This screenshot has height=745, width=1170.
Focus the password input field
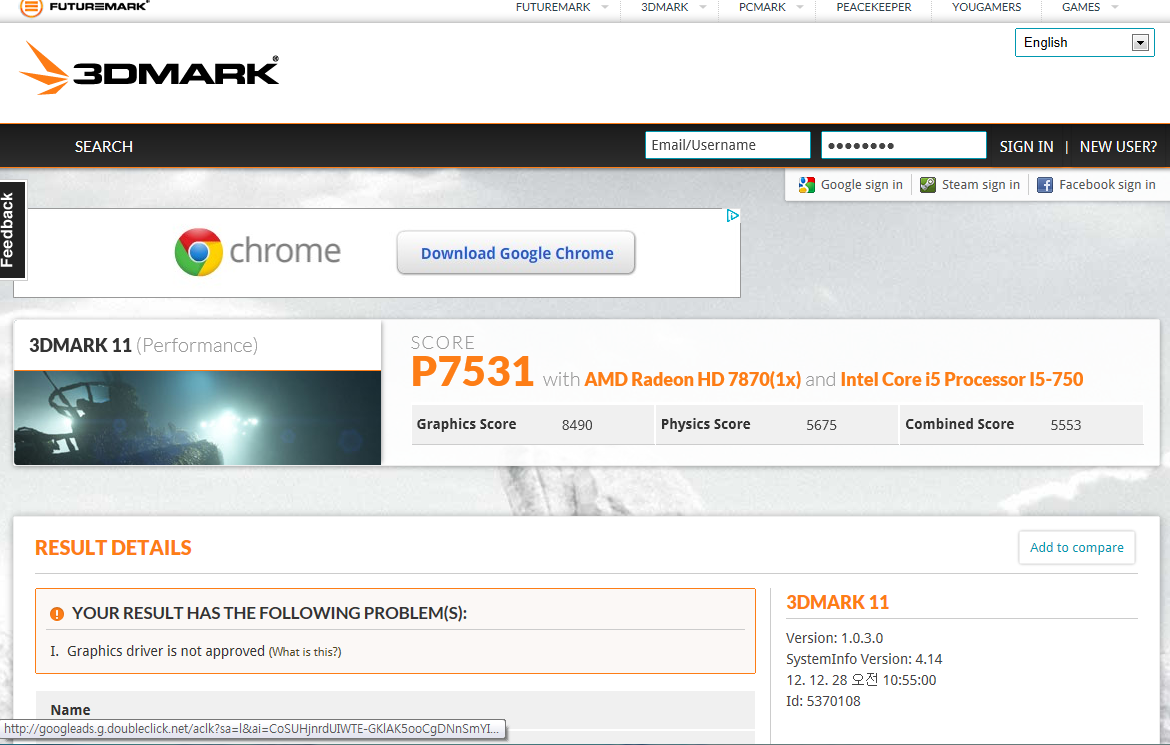[x=904, y=145]
